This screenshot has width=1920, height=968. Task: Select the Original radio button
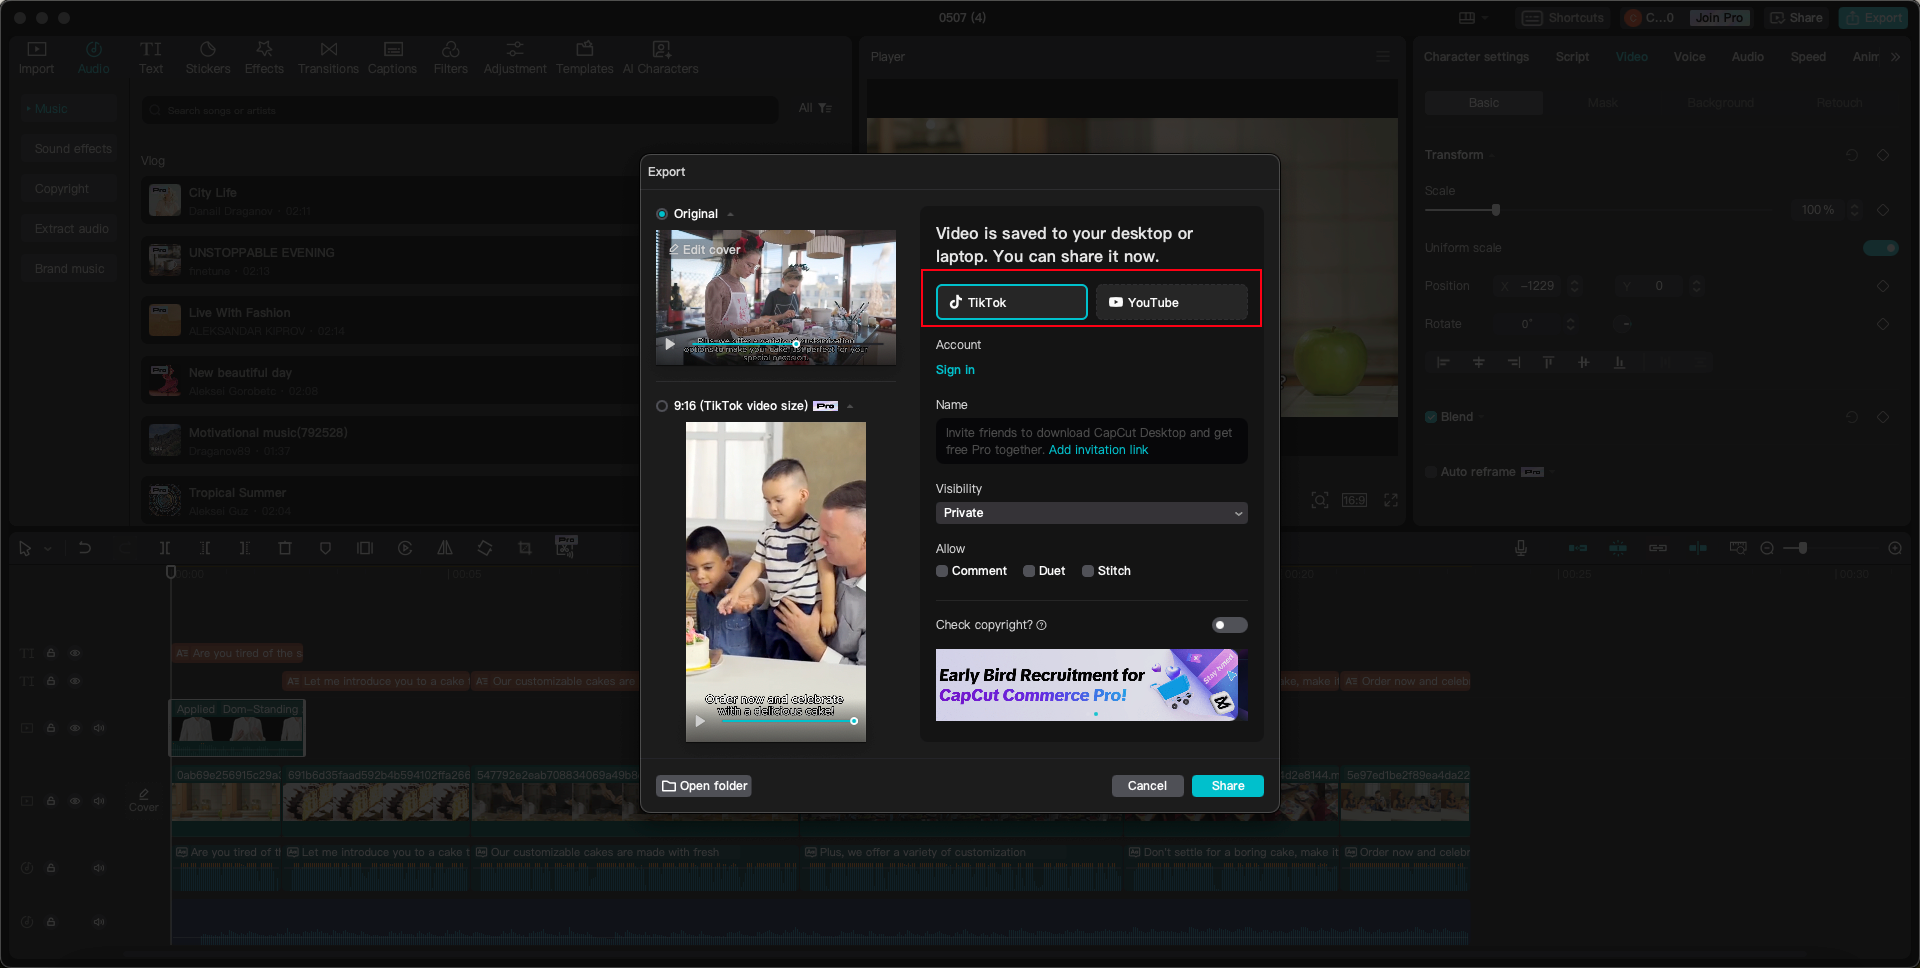point(662,214)
